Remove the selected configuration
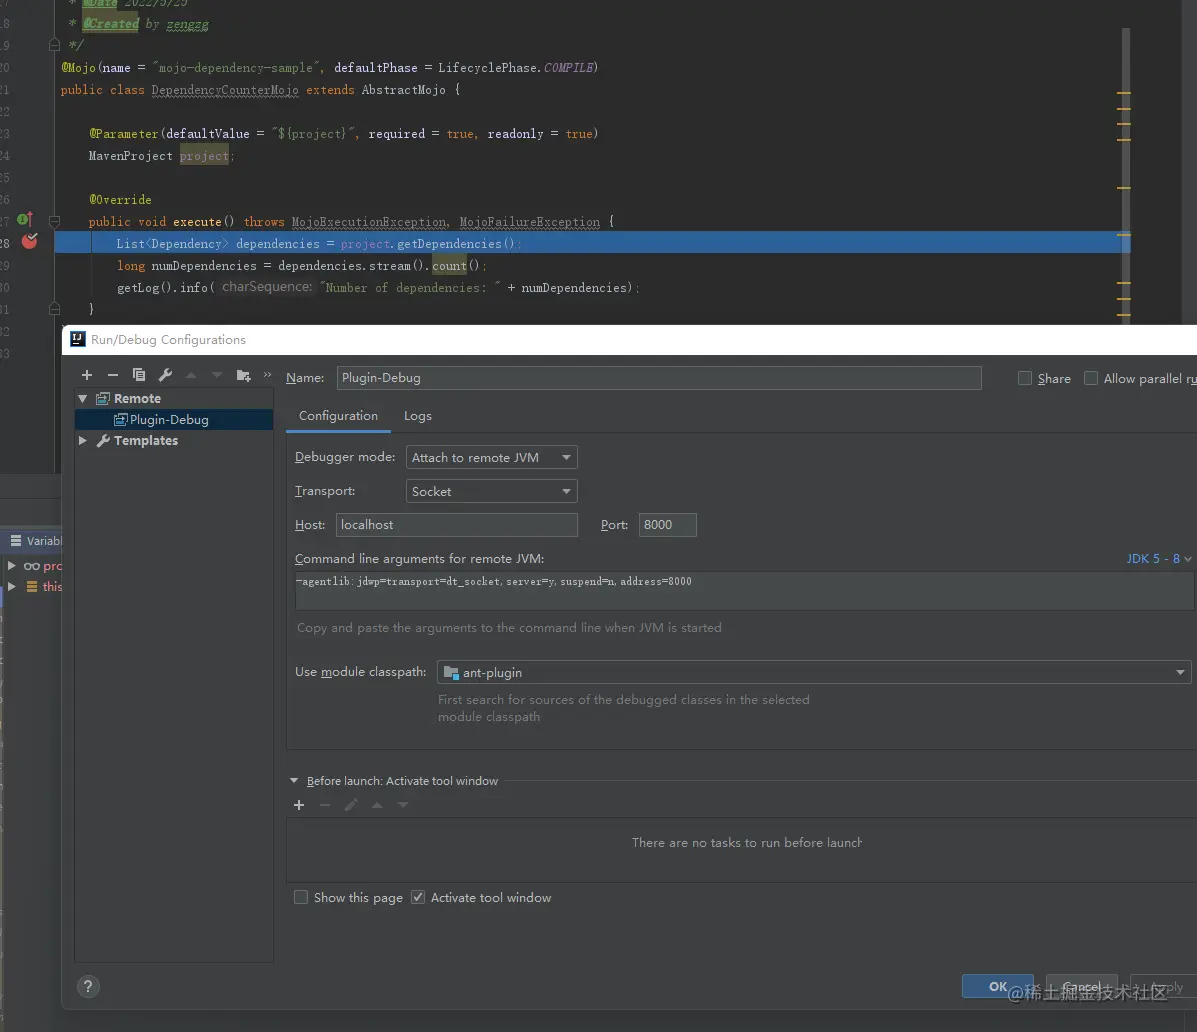The width and height of the screenshot is (1197, 1032). coord(113,374)
